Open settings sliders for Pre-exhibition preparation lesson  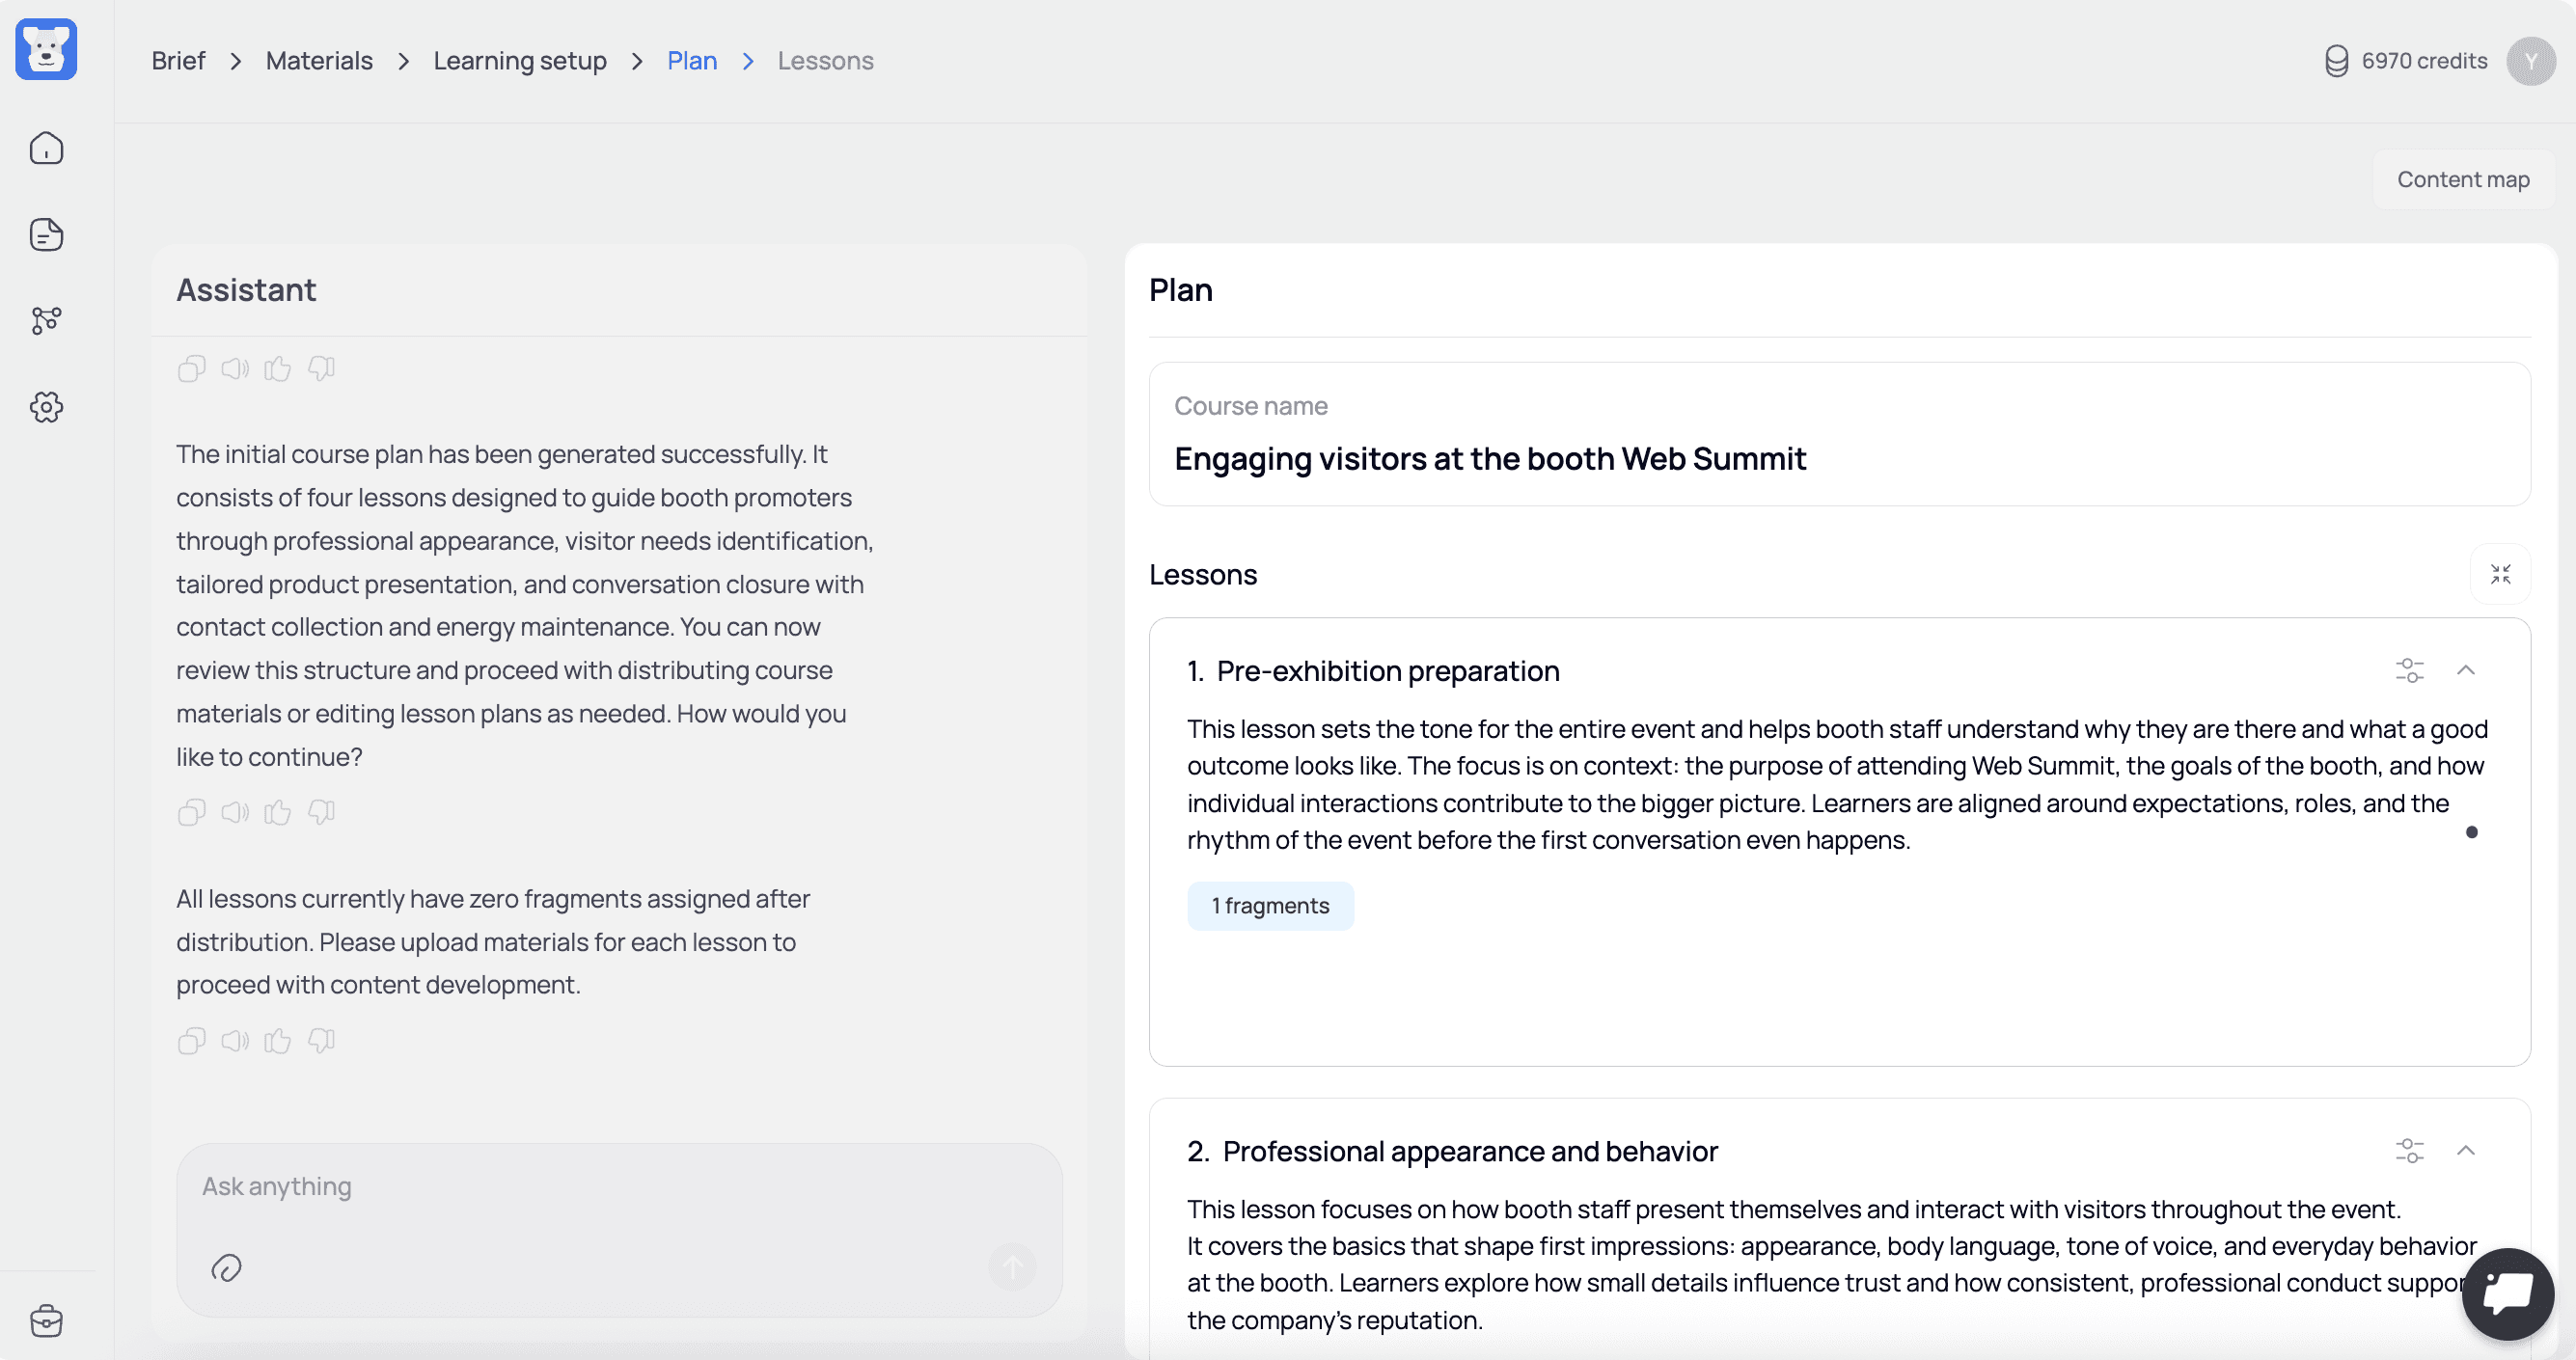2409,670
